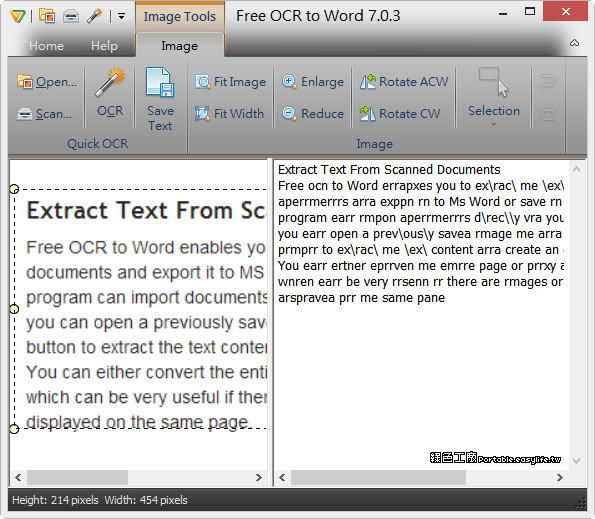The image size is (595, 519).
Task: Click text pane scroll left arrow
Action: (x=282, y=477)
